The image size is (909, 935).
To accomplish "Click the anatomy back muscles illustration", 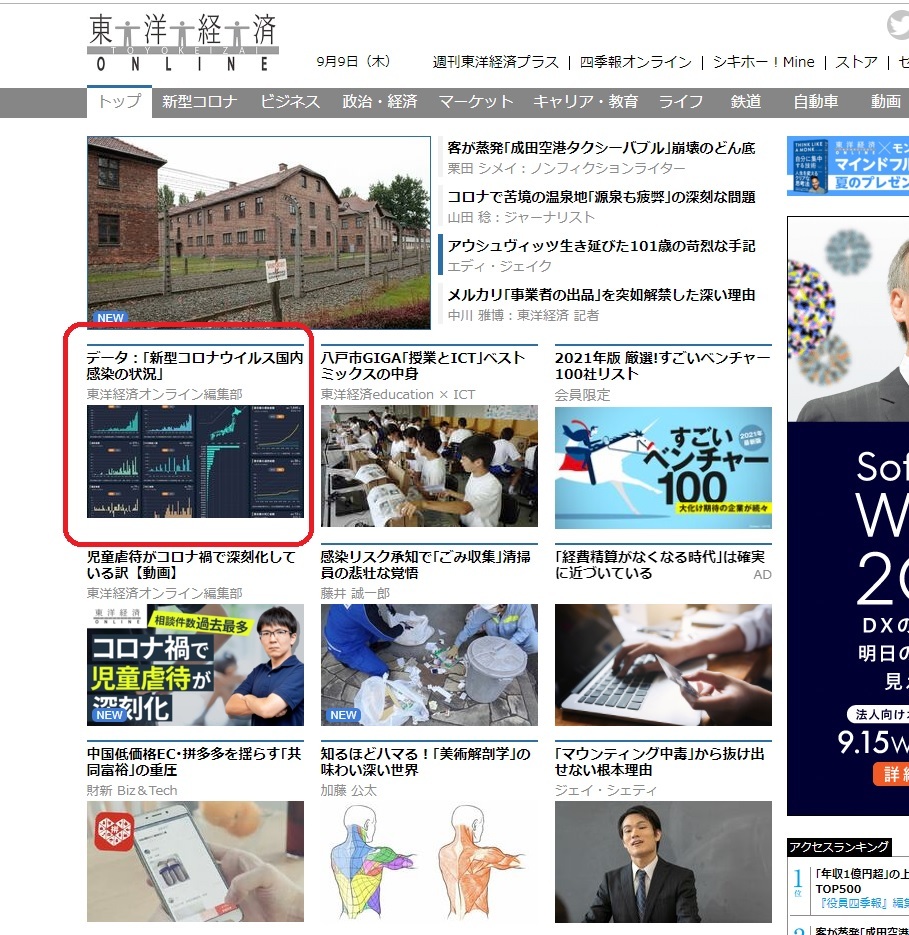I will tap(429, 862).
